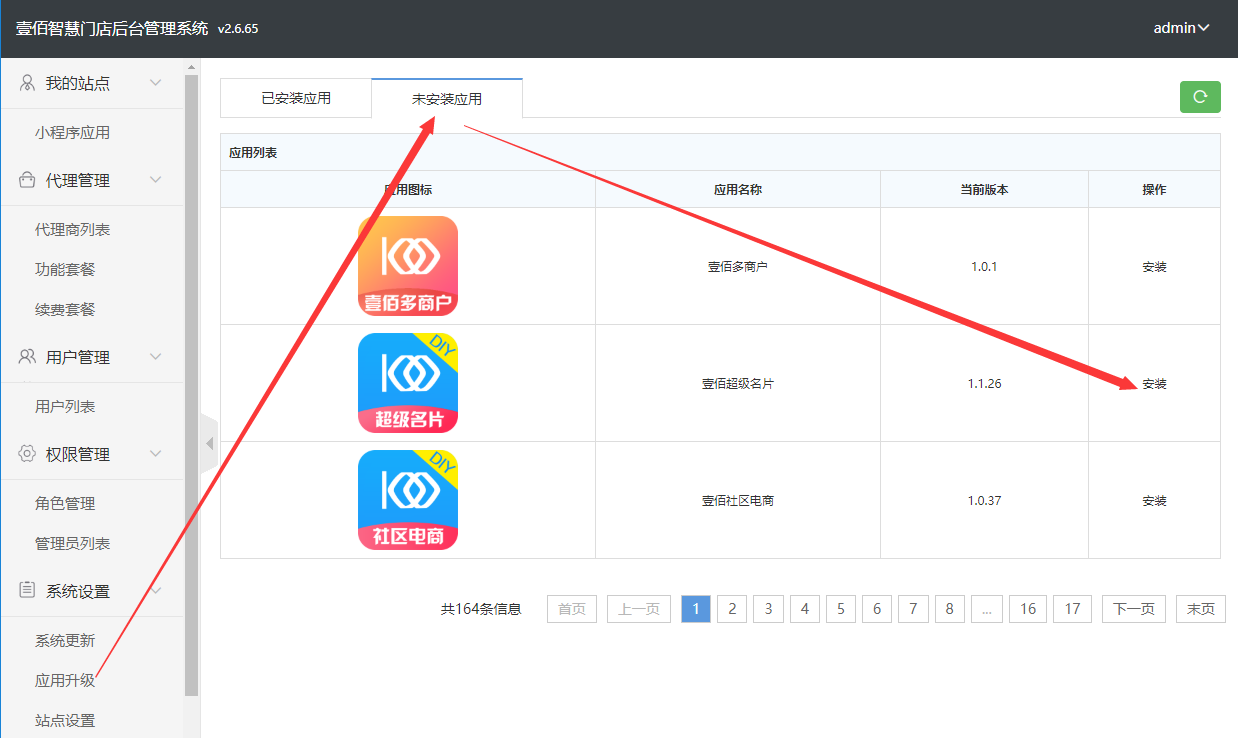The height and width of the screenshot is (738, 1238).
Task: Click the 壹佰社区电商 app name cell
Action: click(738, 500)
